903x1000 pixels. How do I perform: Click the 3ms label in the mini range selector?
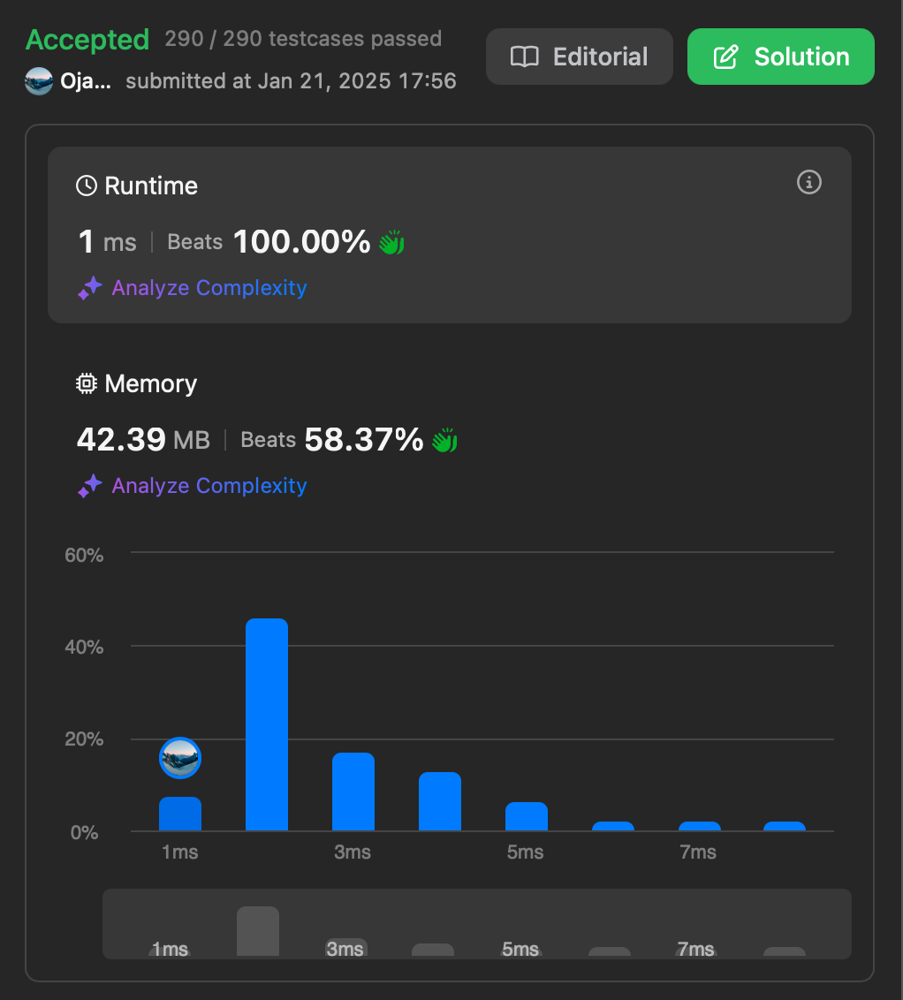click(x=345, y=949)
